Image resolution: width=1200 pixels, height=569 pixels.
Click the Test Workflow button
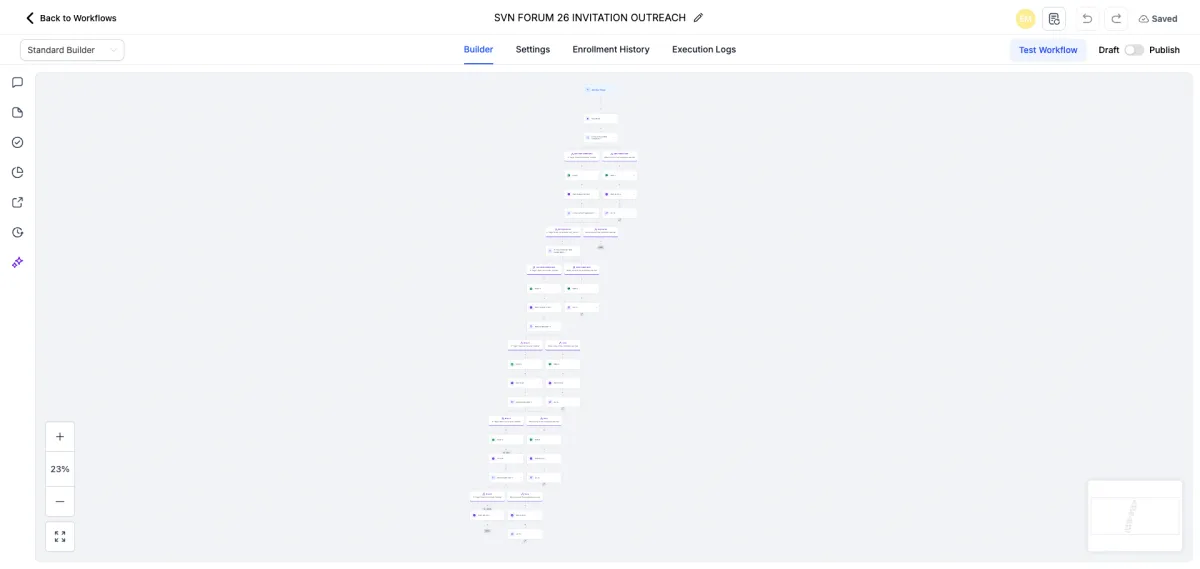[x=1048, y=50]
